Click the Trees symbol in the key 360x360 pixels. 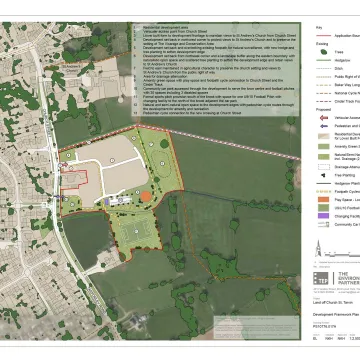click(x=323, y=52)
